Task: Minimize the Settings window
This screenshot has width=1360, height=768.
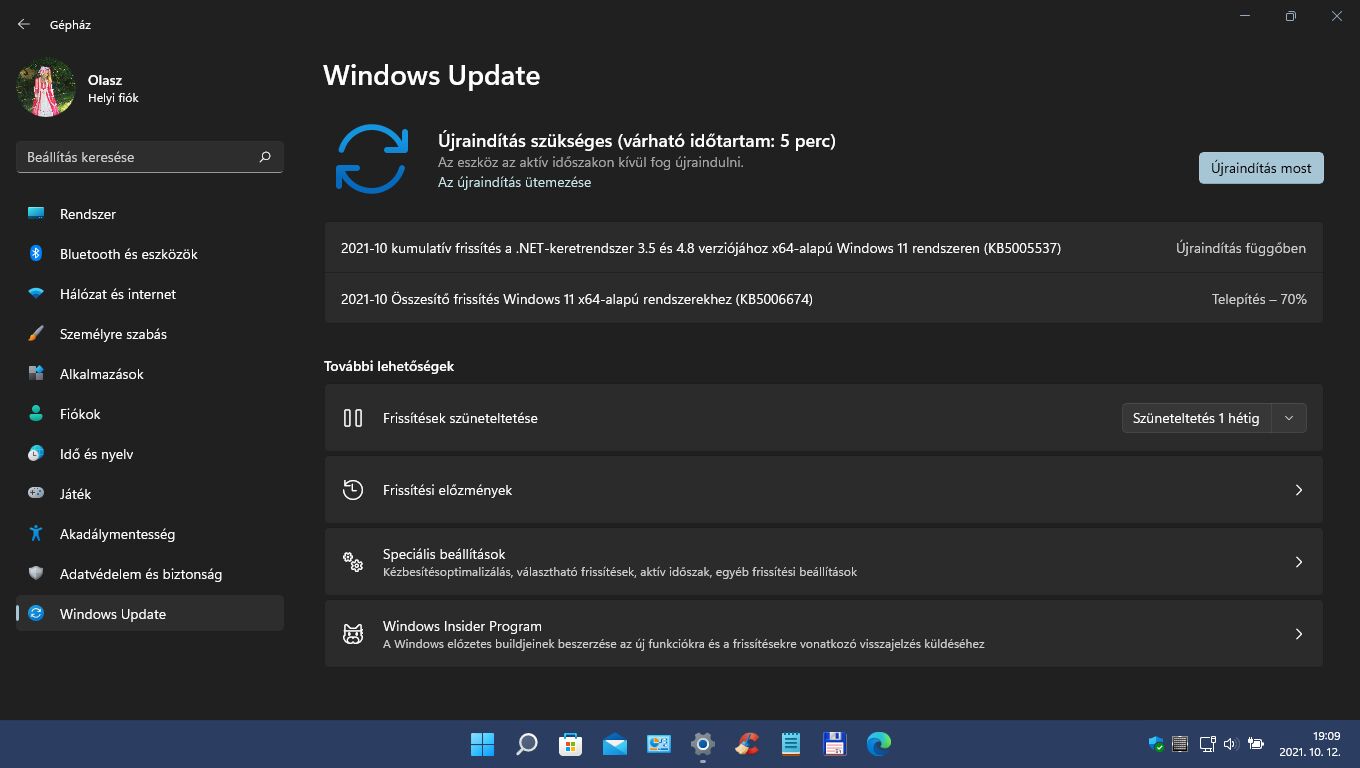Action: [1245, 16]
